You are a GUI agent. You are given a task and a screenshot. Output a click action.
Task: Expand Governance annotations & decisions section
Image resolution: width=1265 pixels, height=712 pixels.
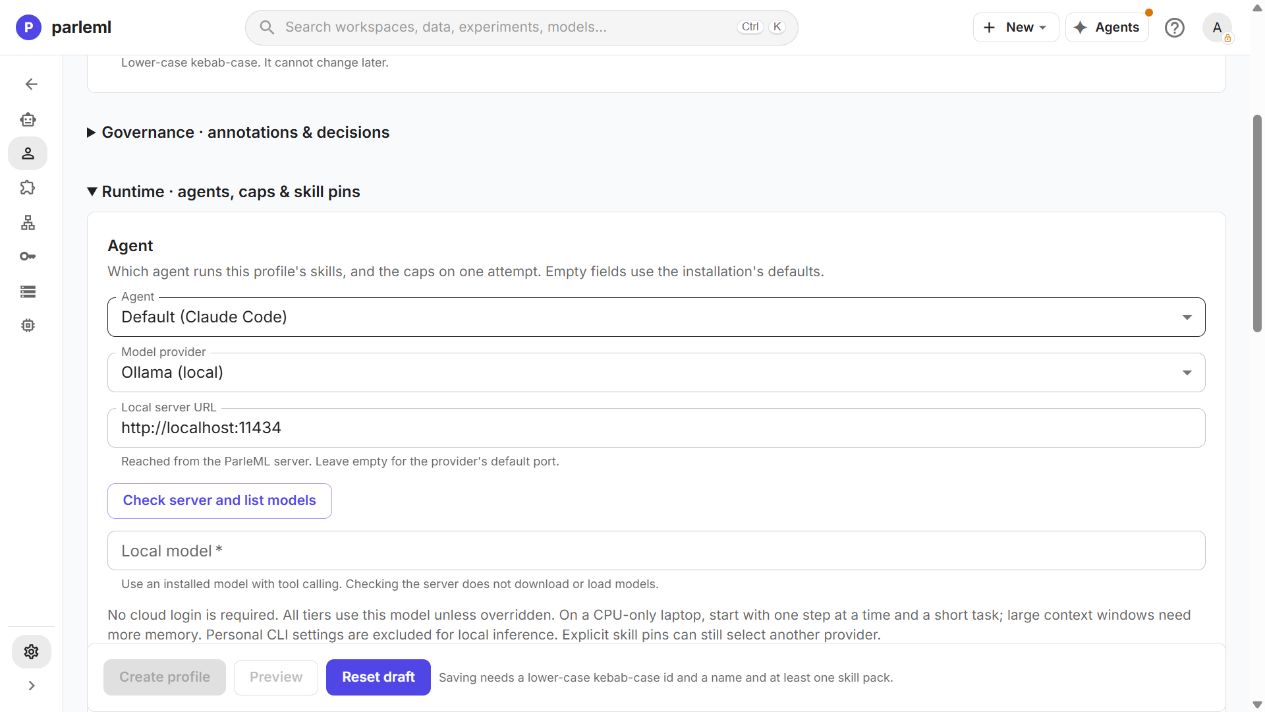click(x=238, y=132)
